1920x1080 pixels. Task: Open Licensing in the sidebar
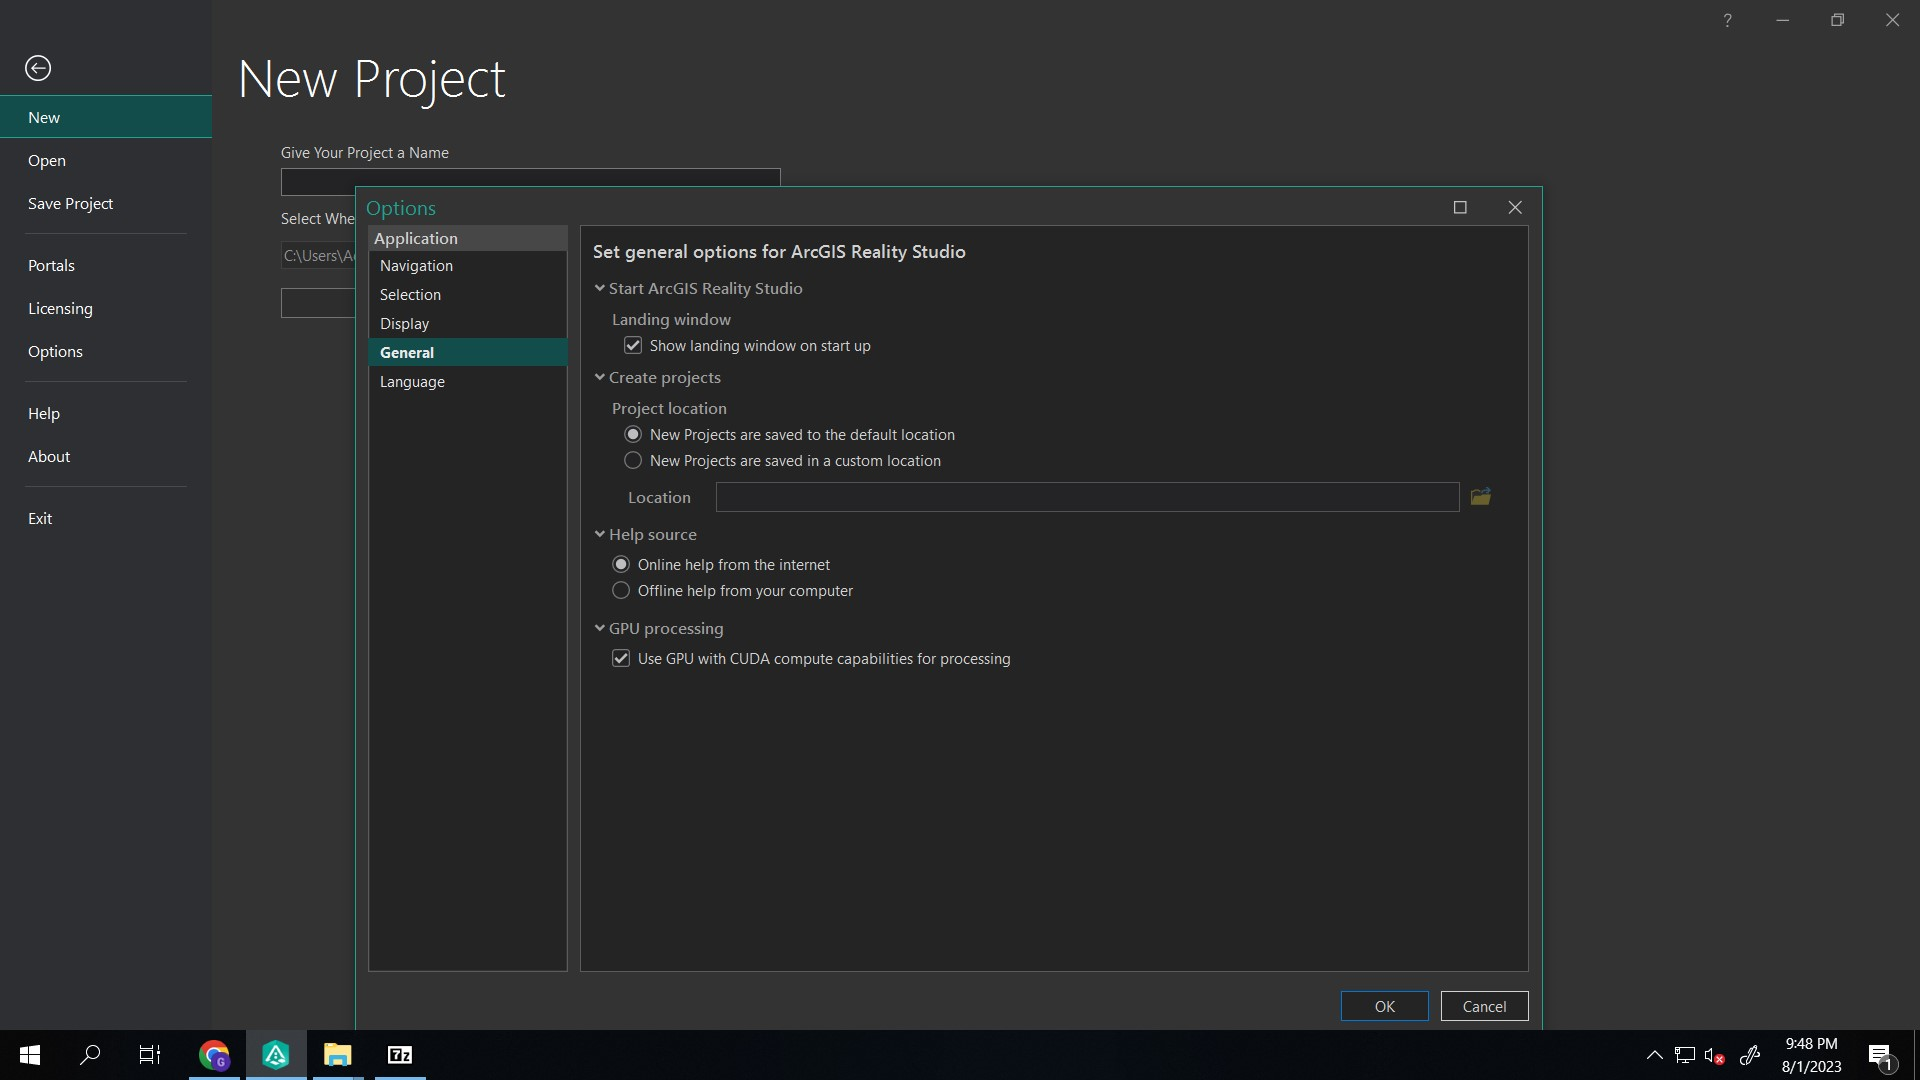click(106, 308)
